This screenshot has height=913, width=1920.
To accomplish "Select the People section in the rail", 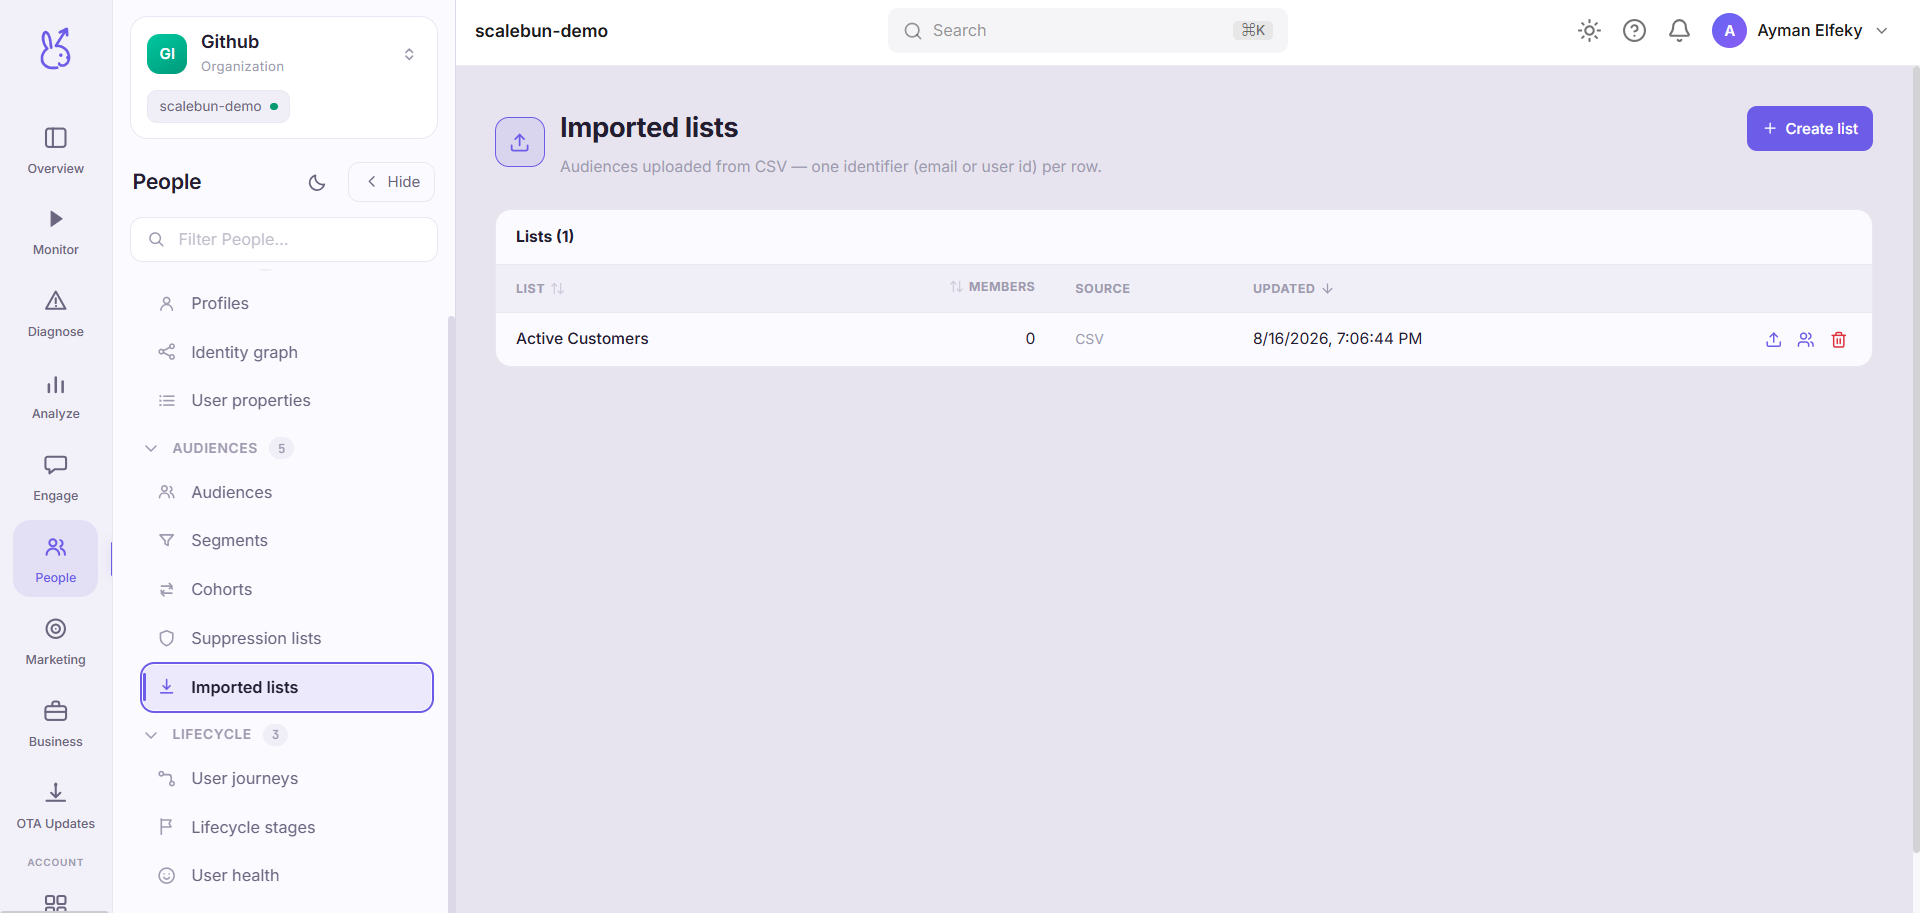I will [x=56, y=559].
